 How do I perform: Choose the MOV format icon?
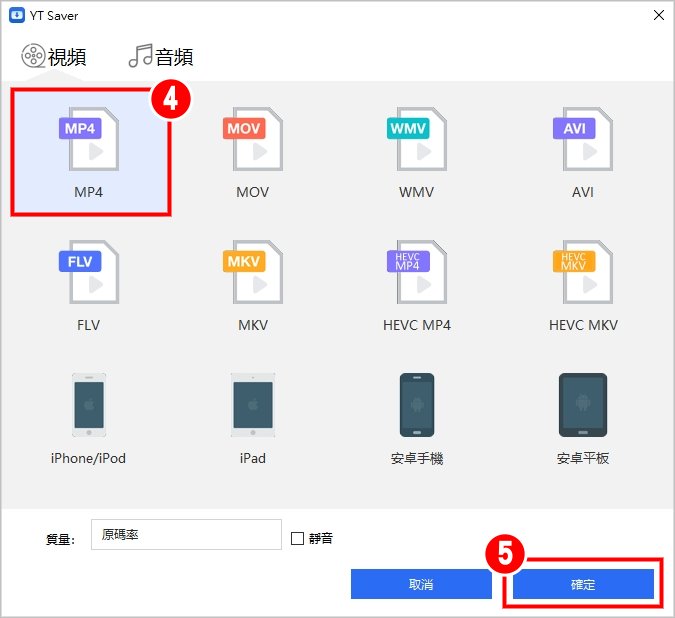coord(253,139)
